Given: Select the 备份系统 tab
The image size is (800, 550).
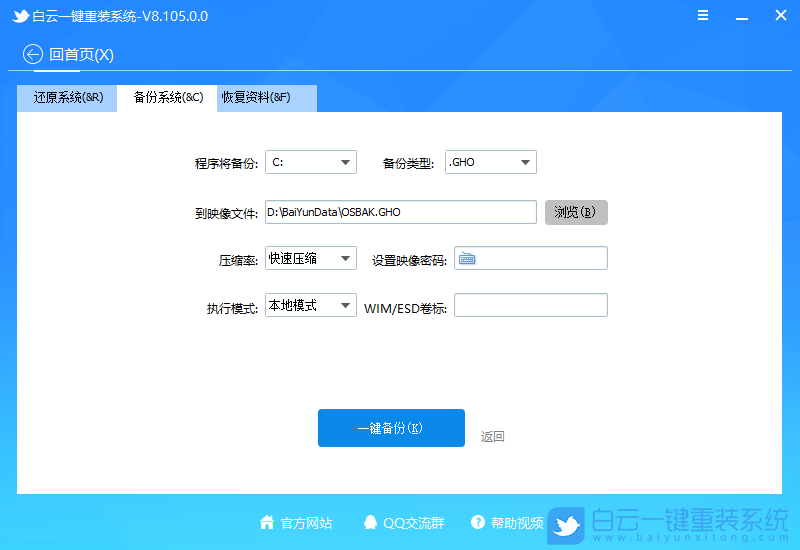Looking at the screenshot, I should (x=167, y=98).
